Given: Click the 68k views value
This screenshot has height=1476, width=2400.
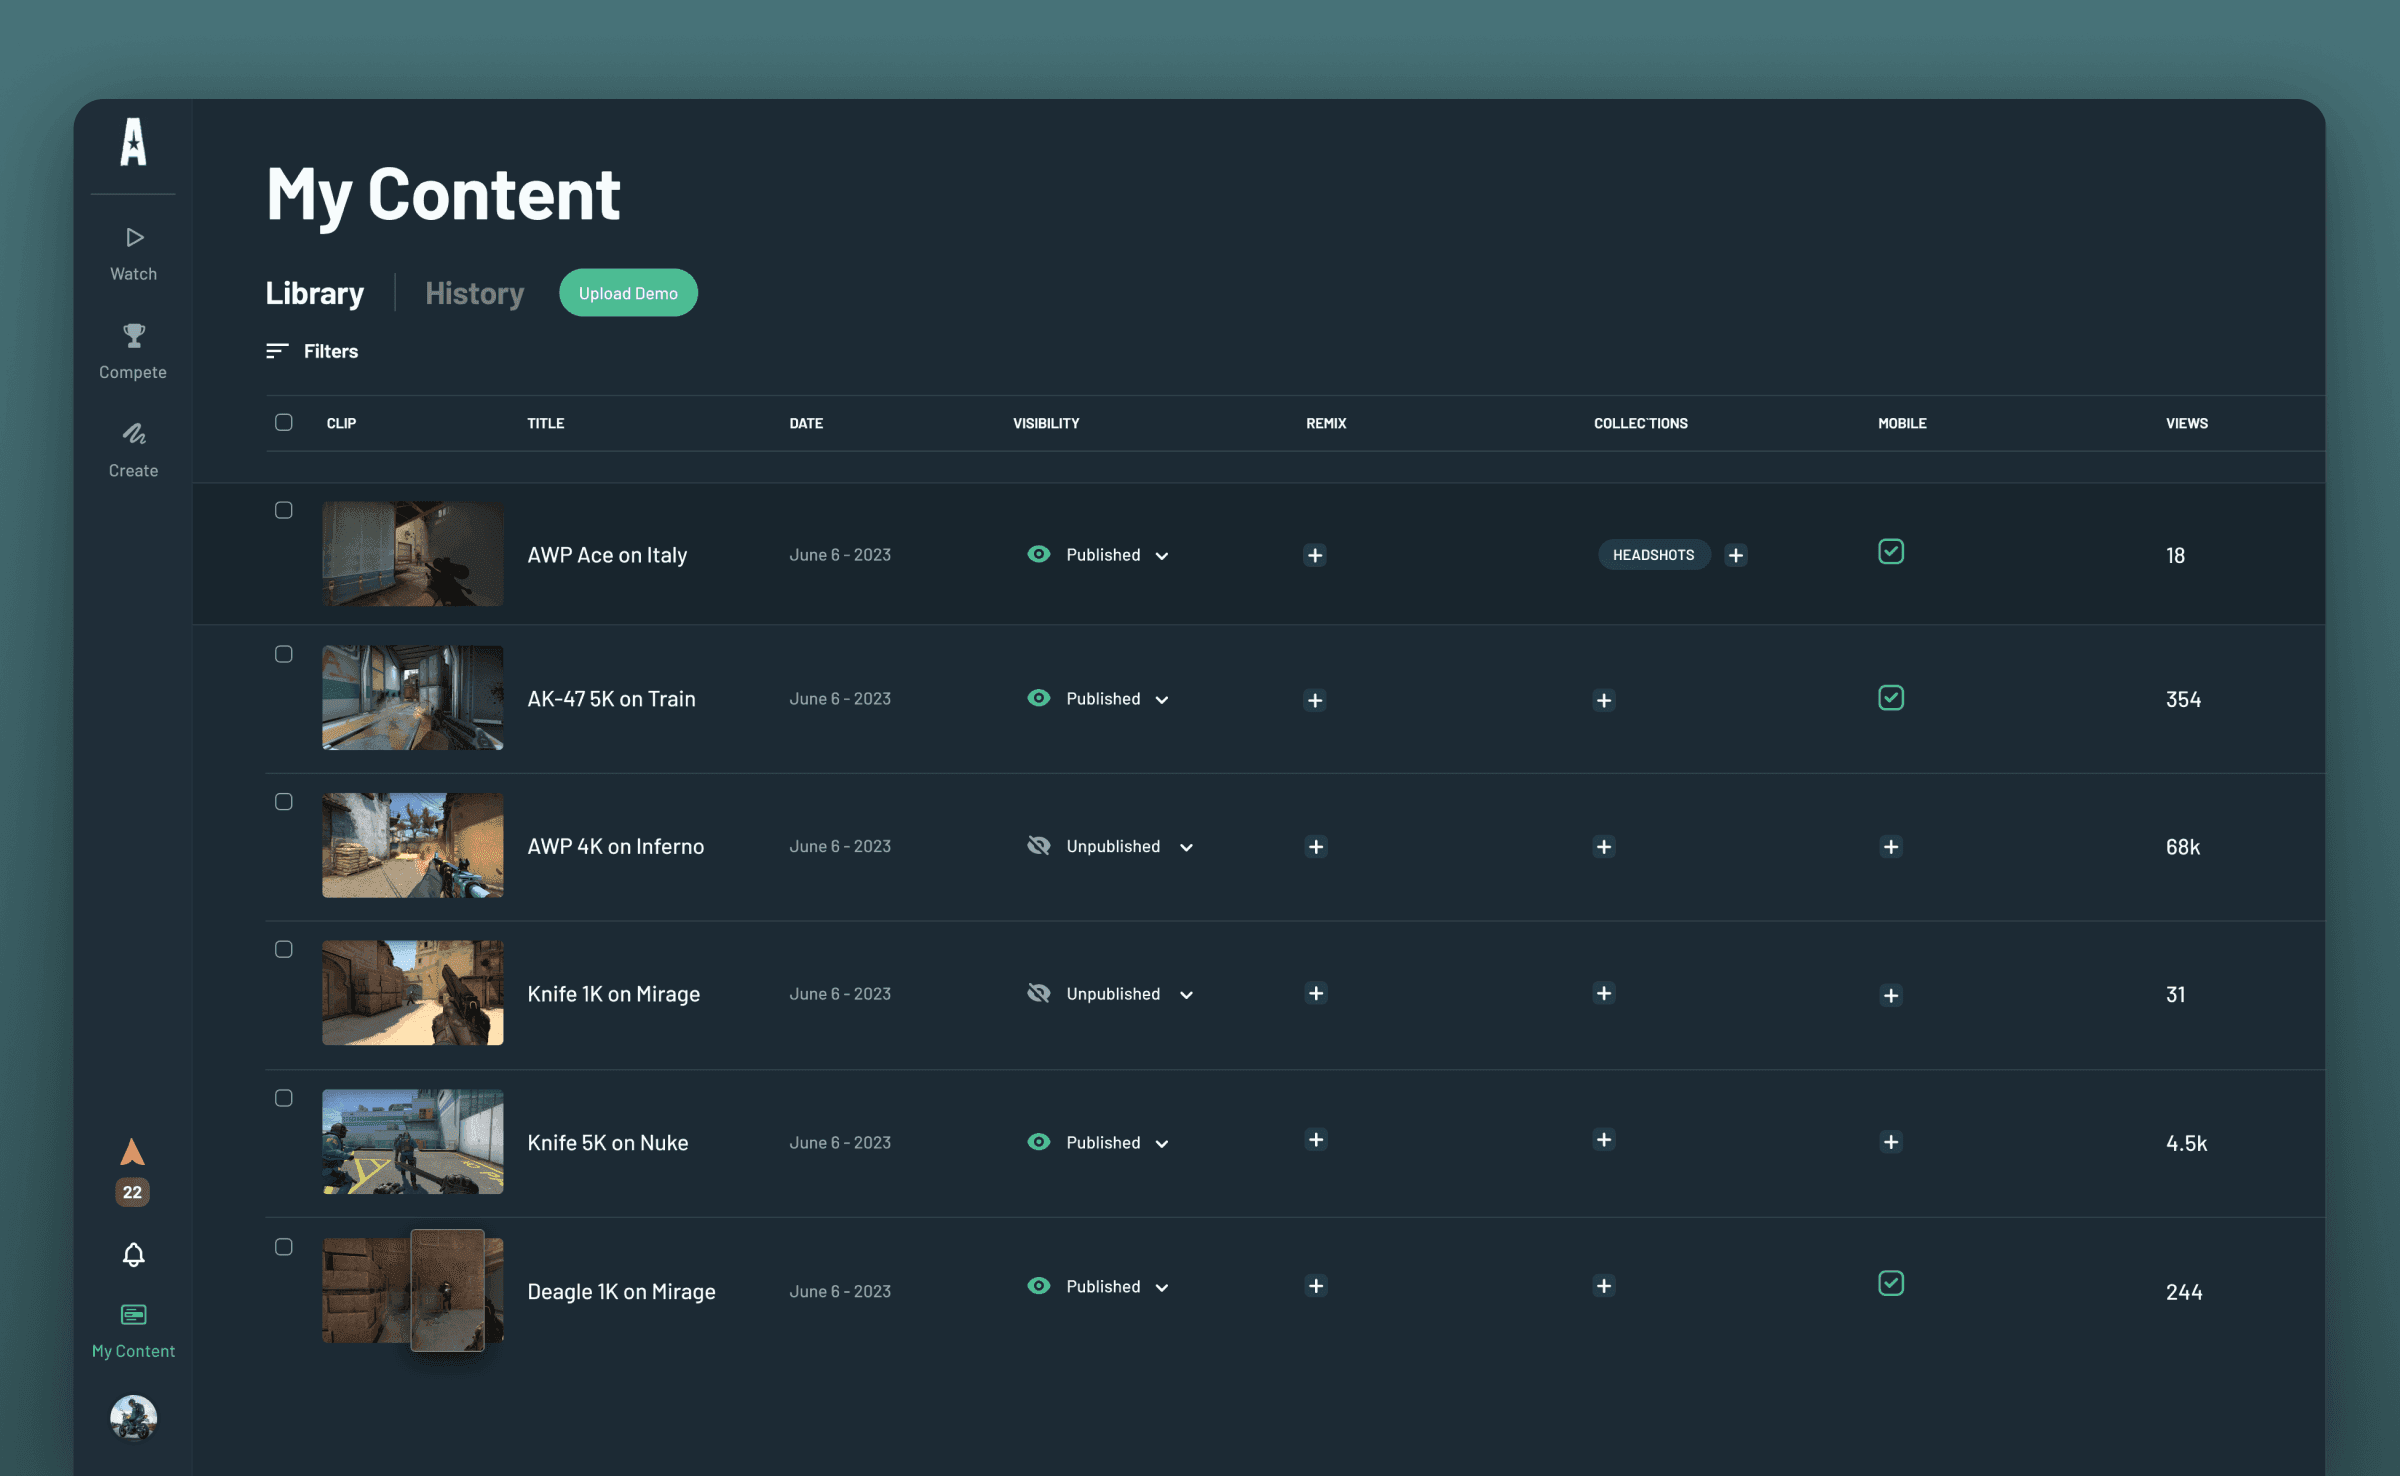Looking at the screenshot, I should tap(2183, 847).
